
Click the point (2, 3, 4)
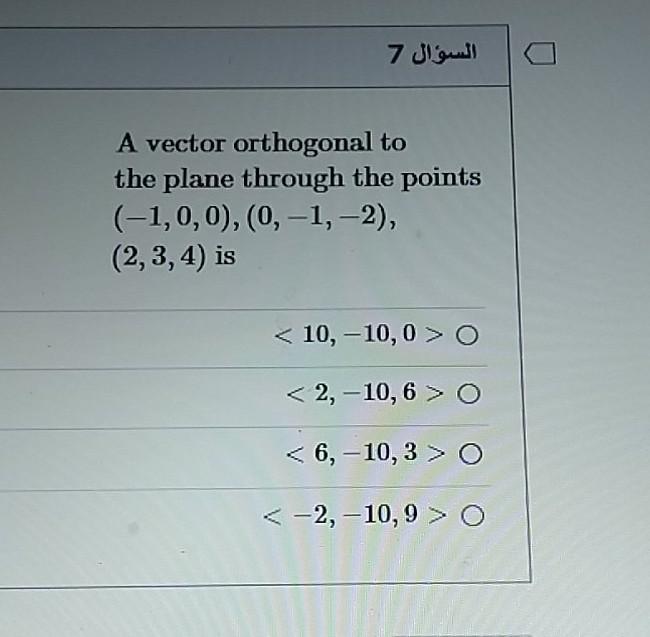(159, 257)
